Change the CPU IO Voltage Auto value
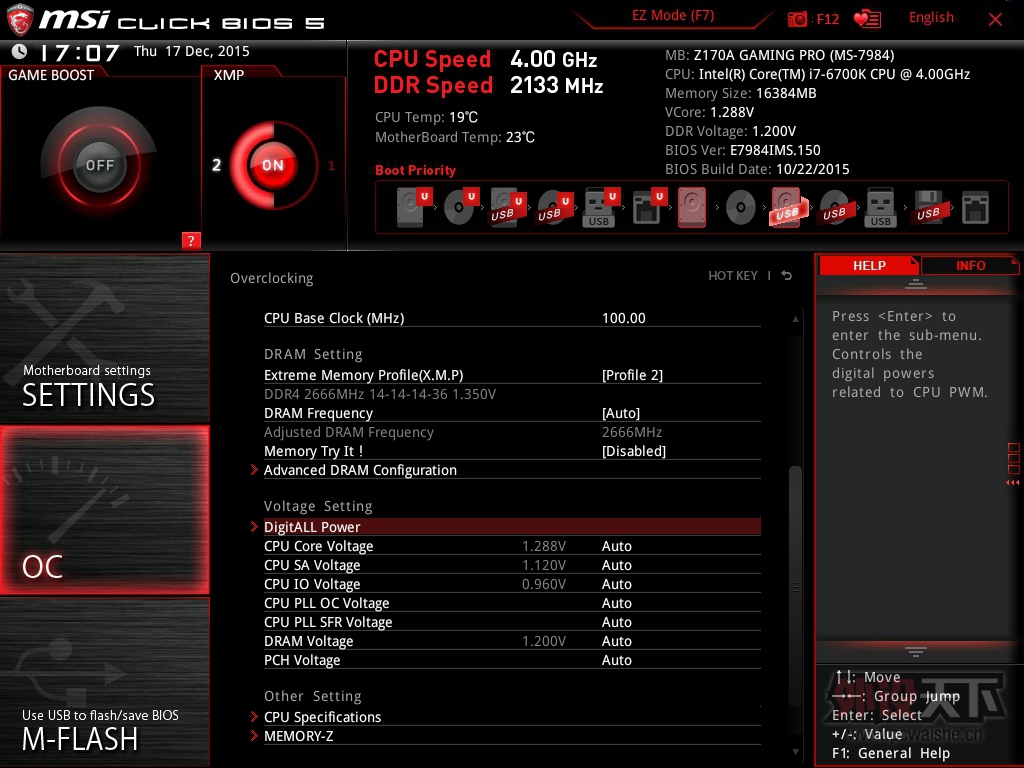Viewport: 1024px width, 768px height. pyautogui.click(x=616, y=583)
